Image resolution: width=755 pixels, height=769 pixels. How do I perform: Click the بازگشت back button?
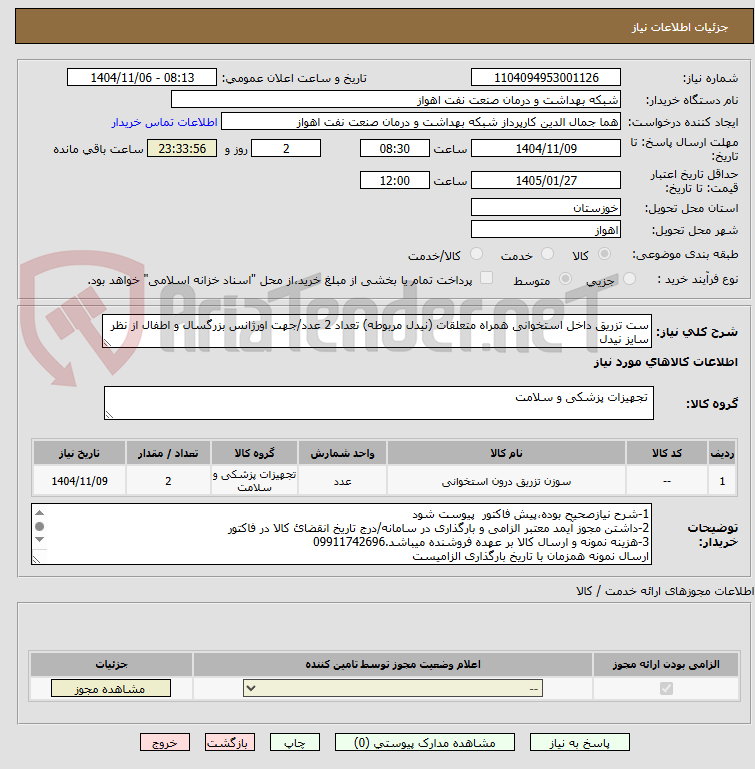[x=230, y=743]
